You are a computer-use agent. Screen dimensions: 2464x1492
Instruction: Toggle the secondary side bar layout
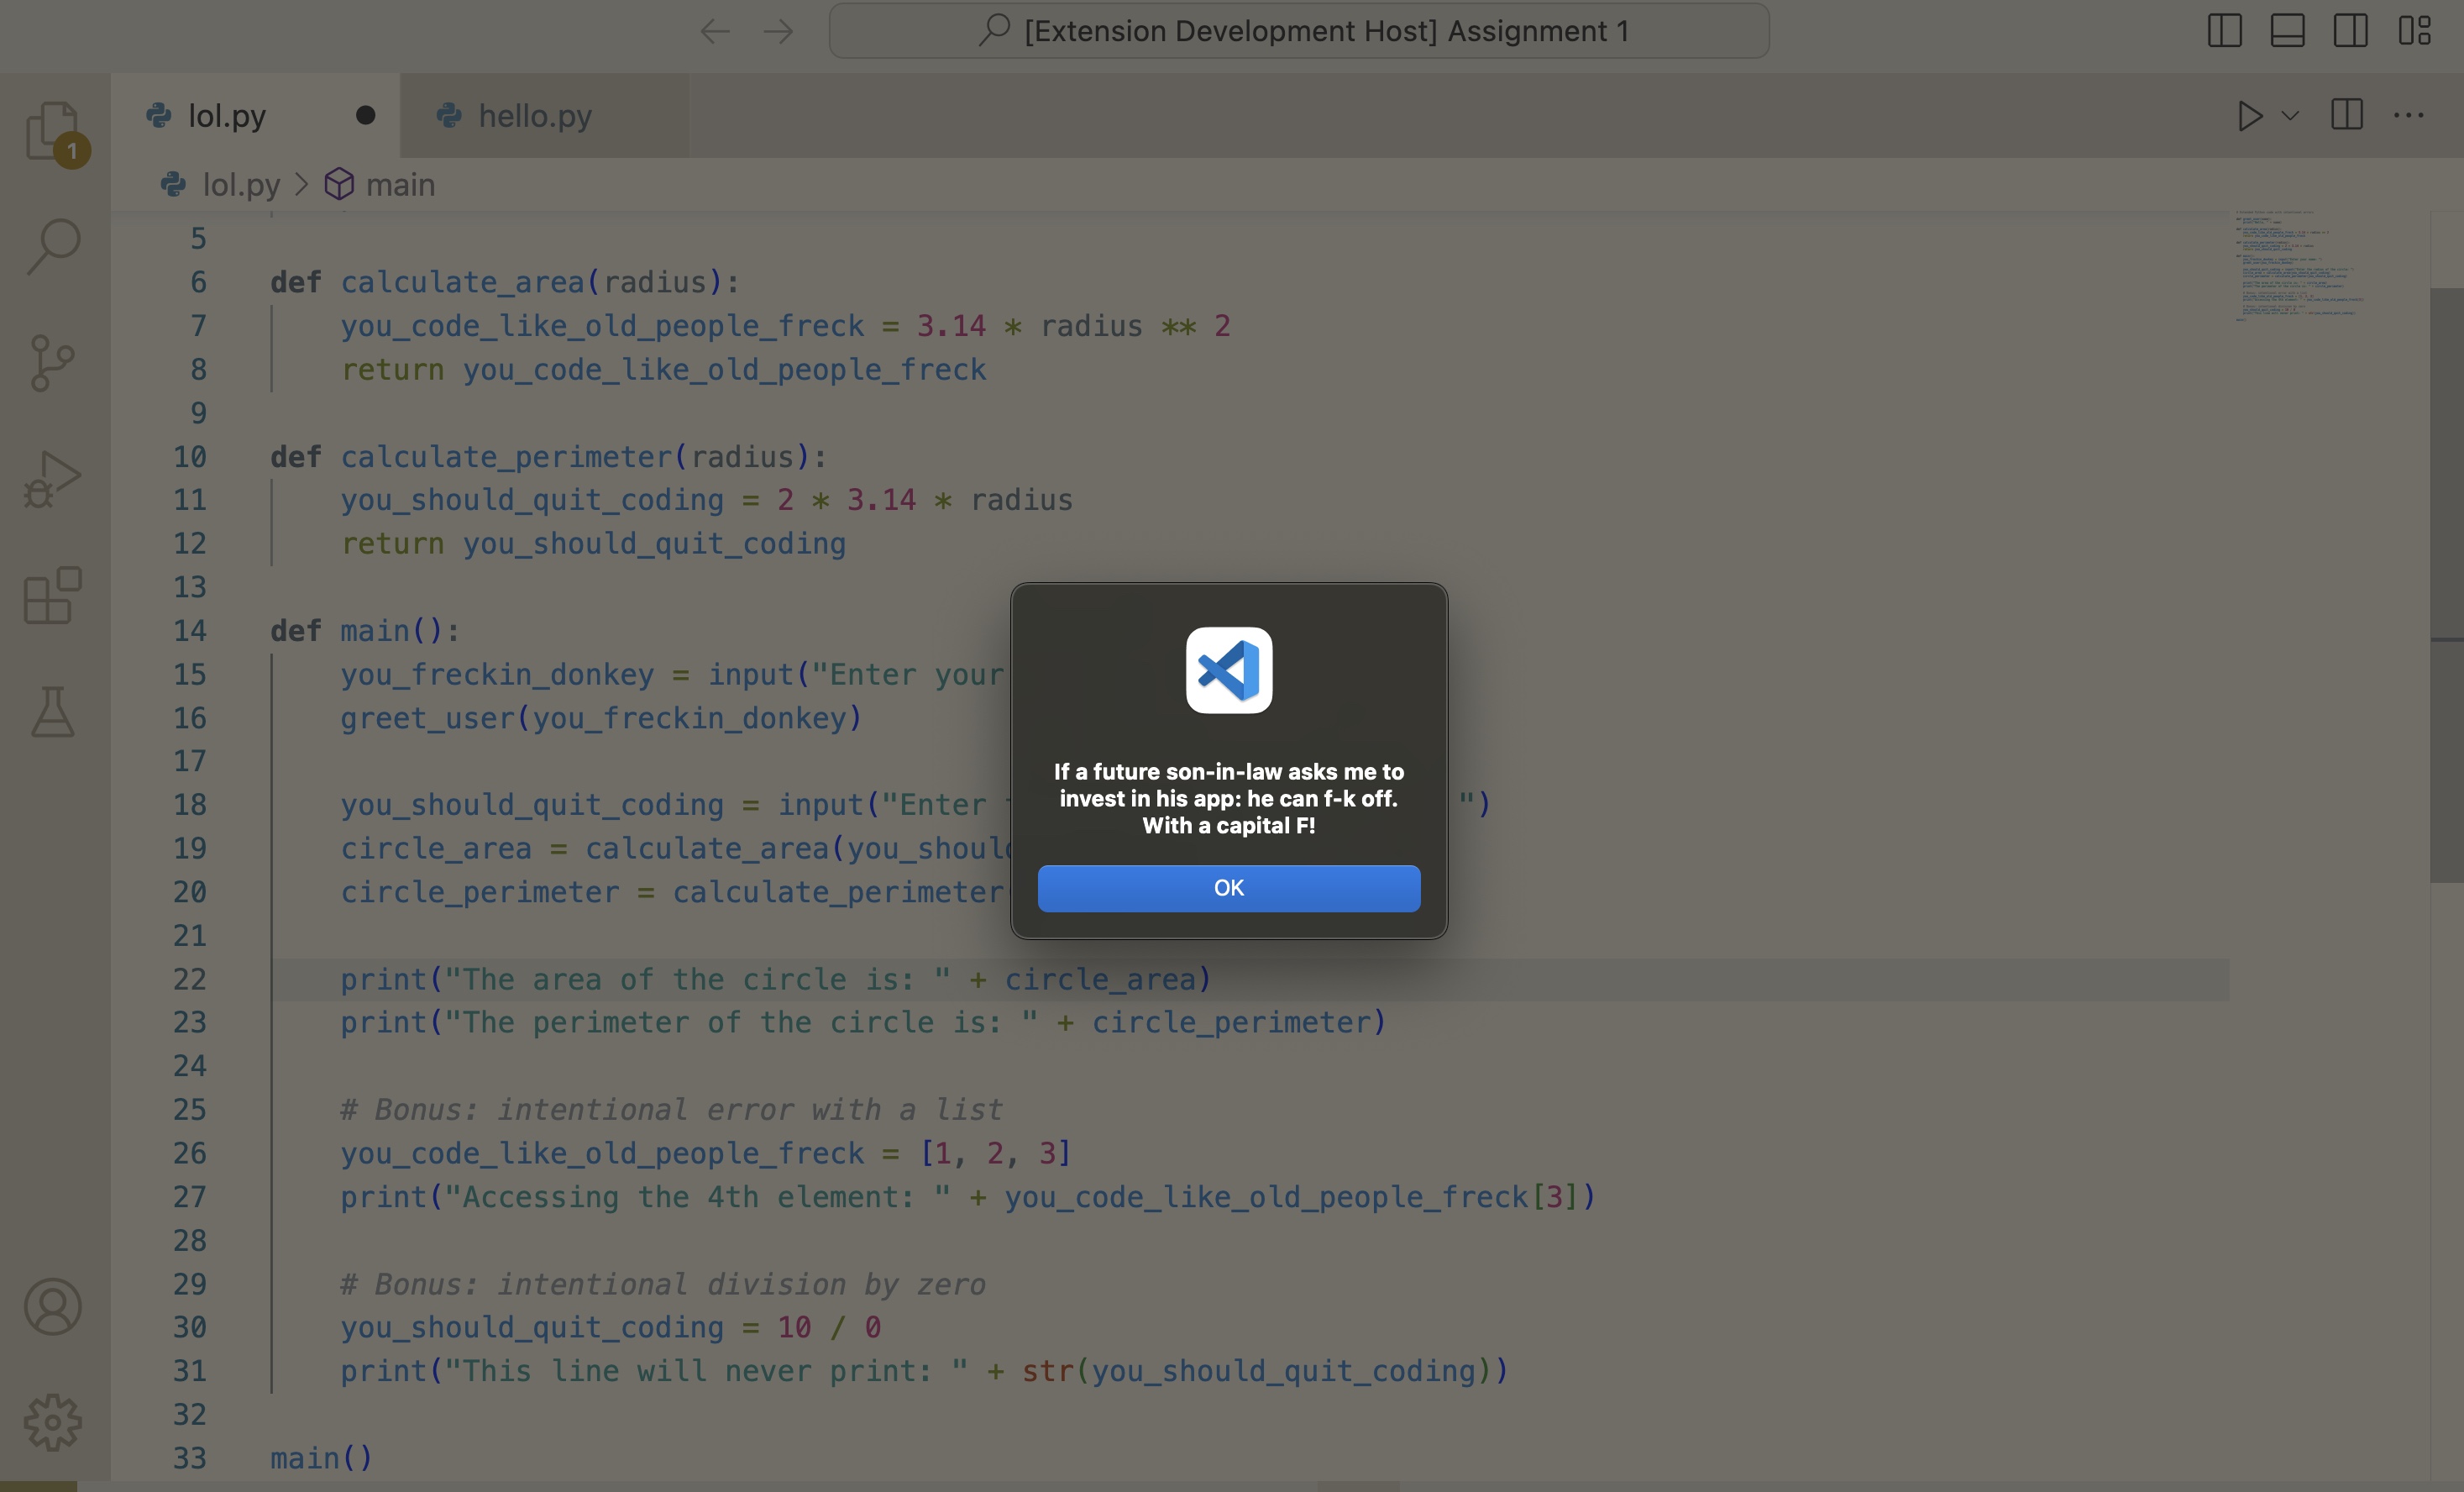pyautogui.click(x=2350, y=31)
